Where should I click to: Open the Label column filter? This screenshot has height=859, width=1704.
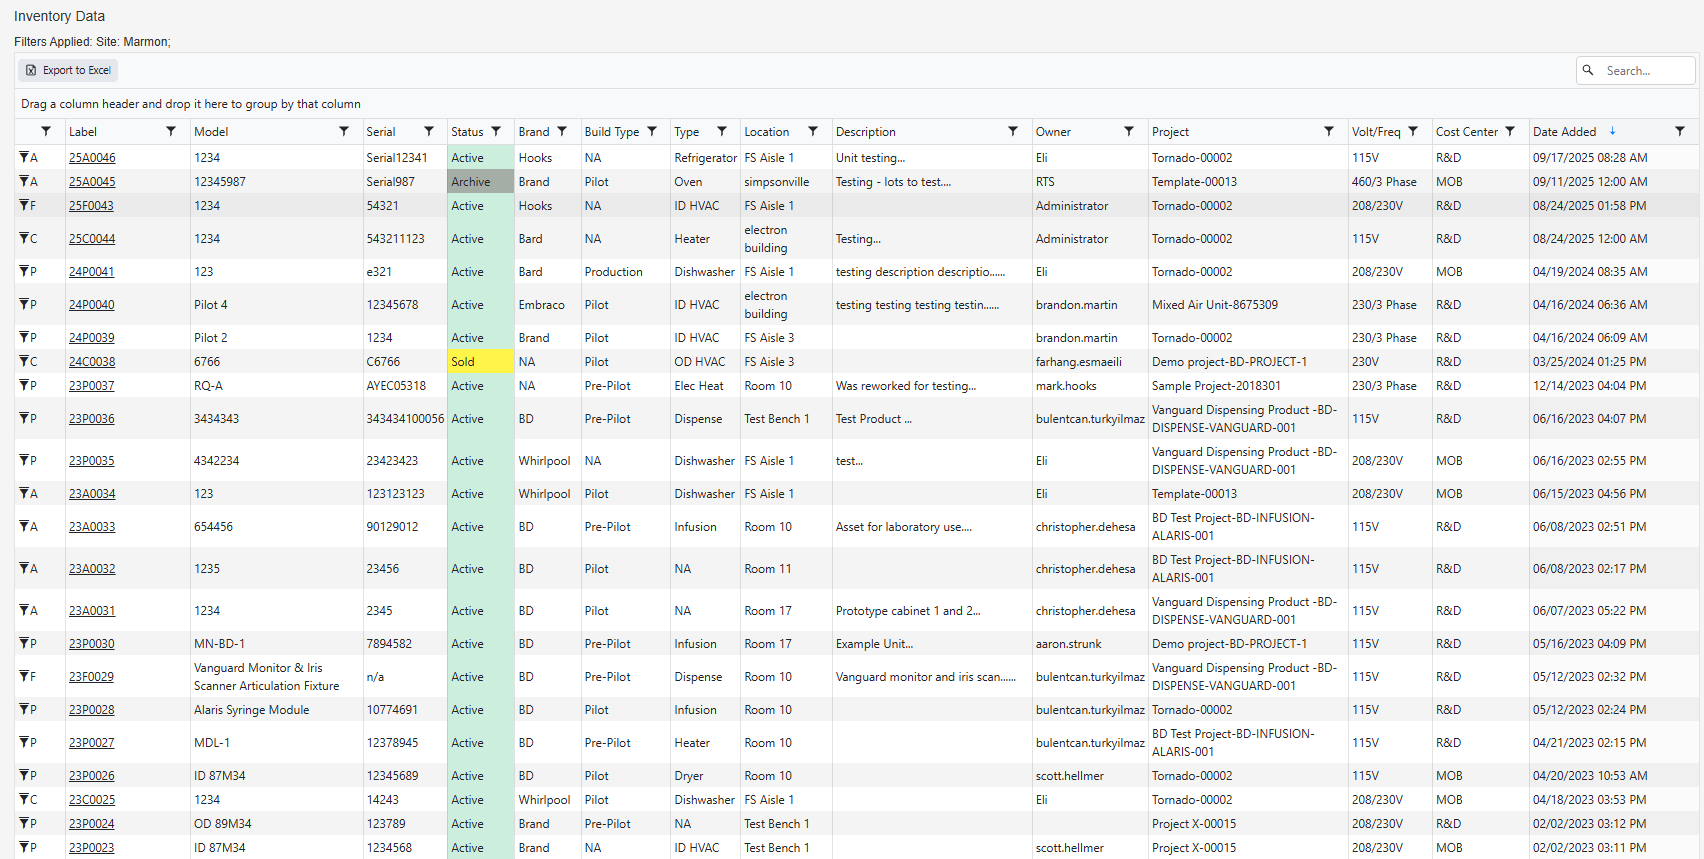(x=171, y=131)
